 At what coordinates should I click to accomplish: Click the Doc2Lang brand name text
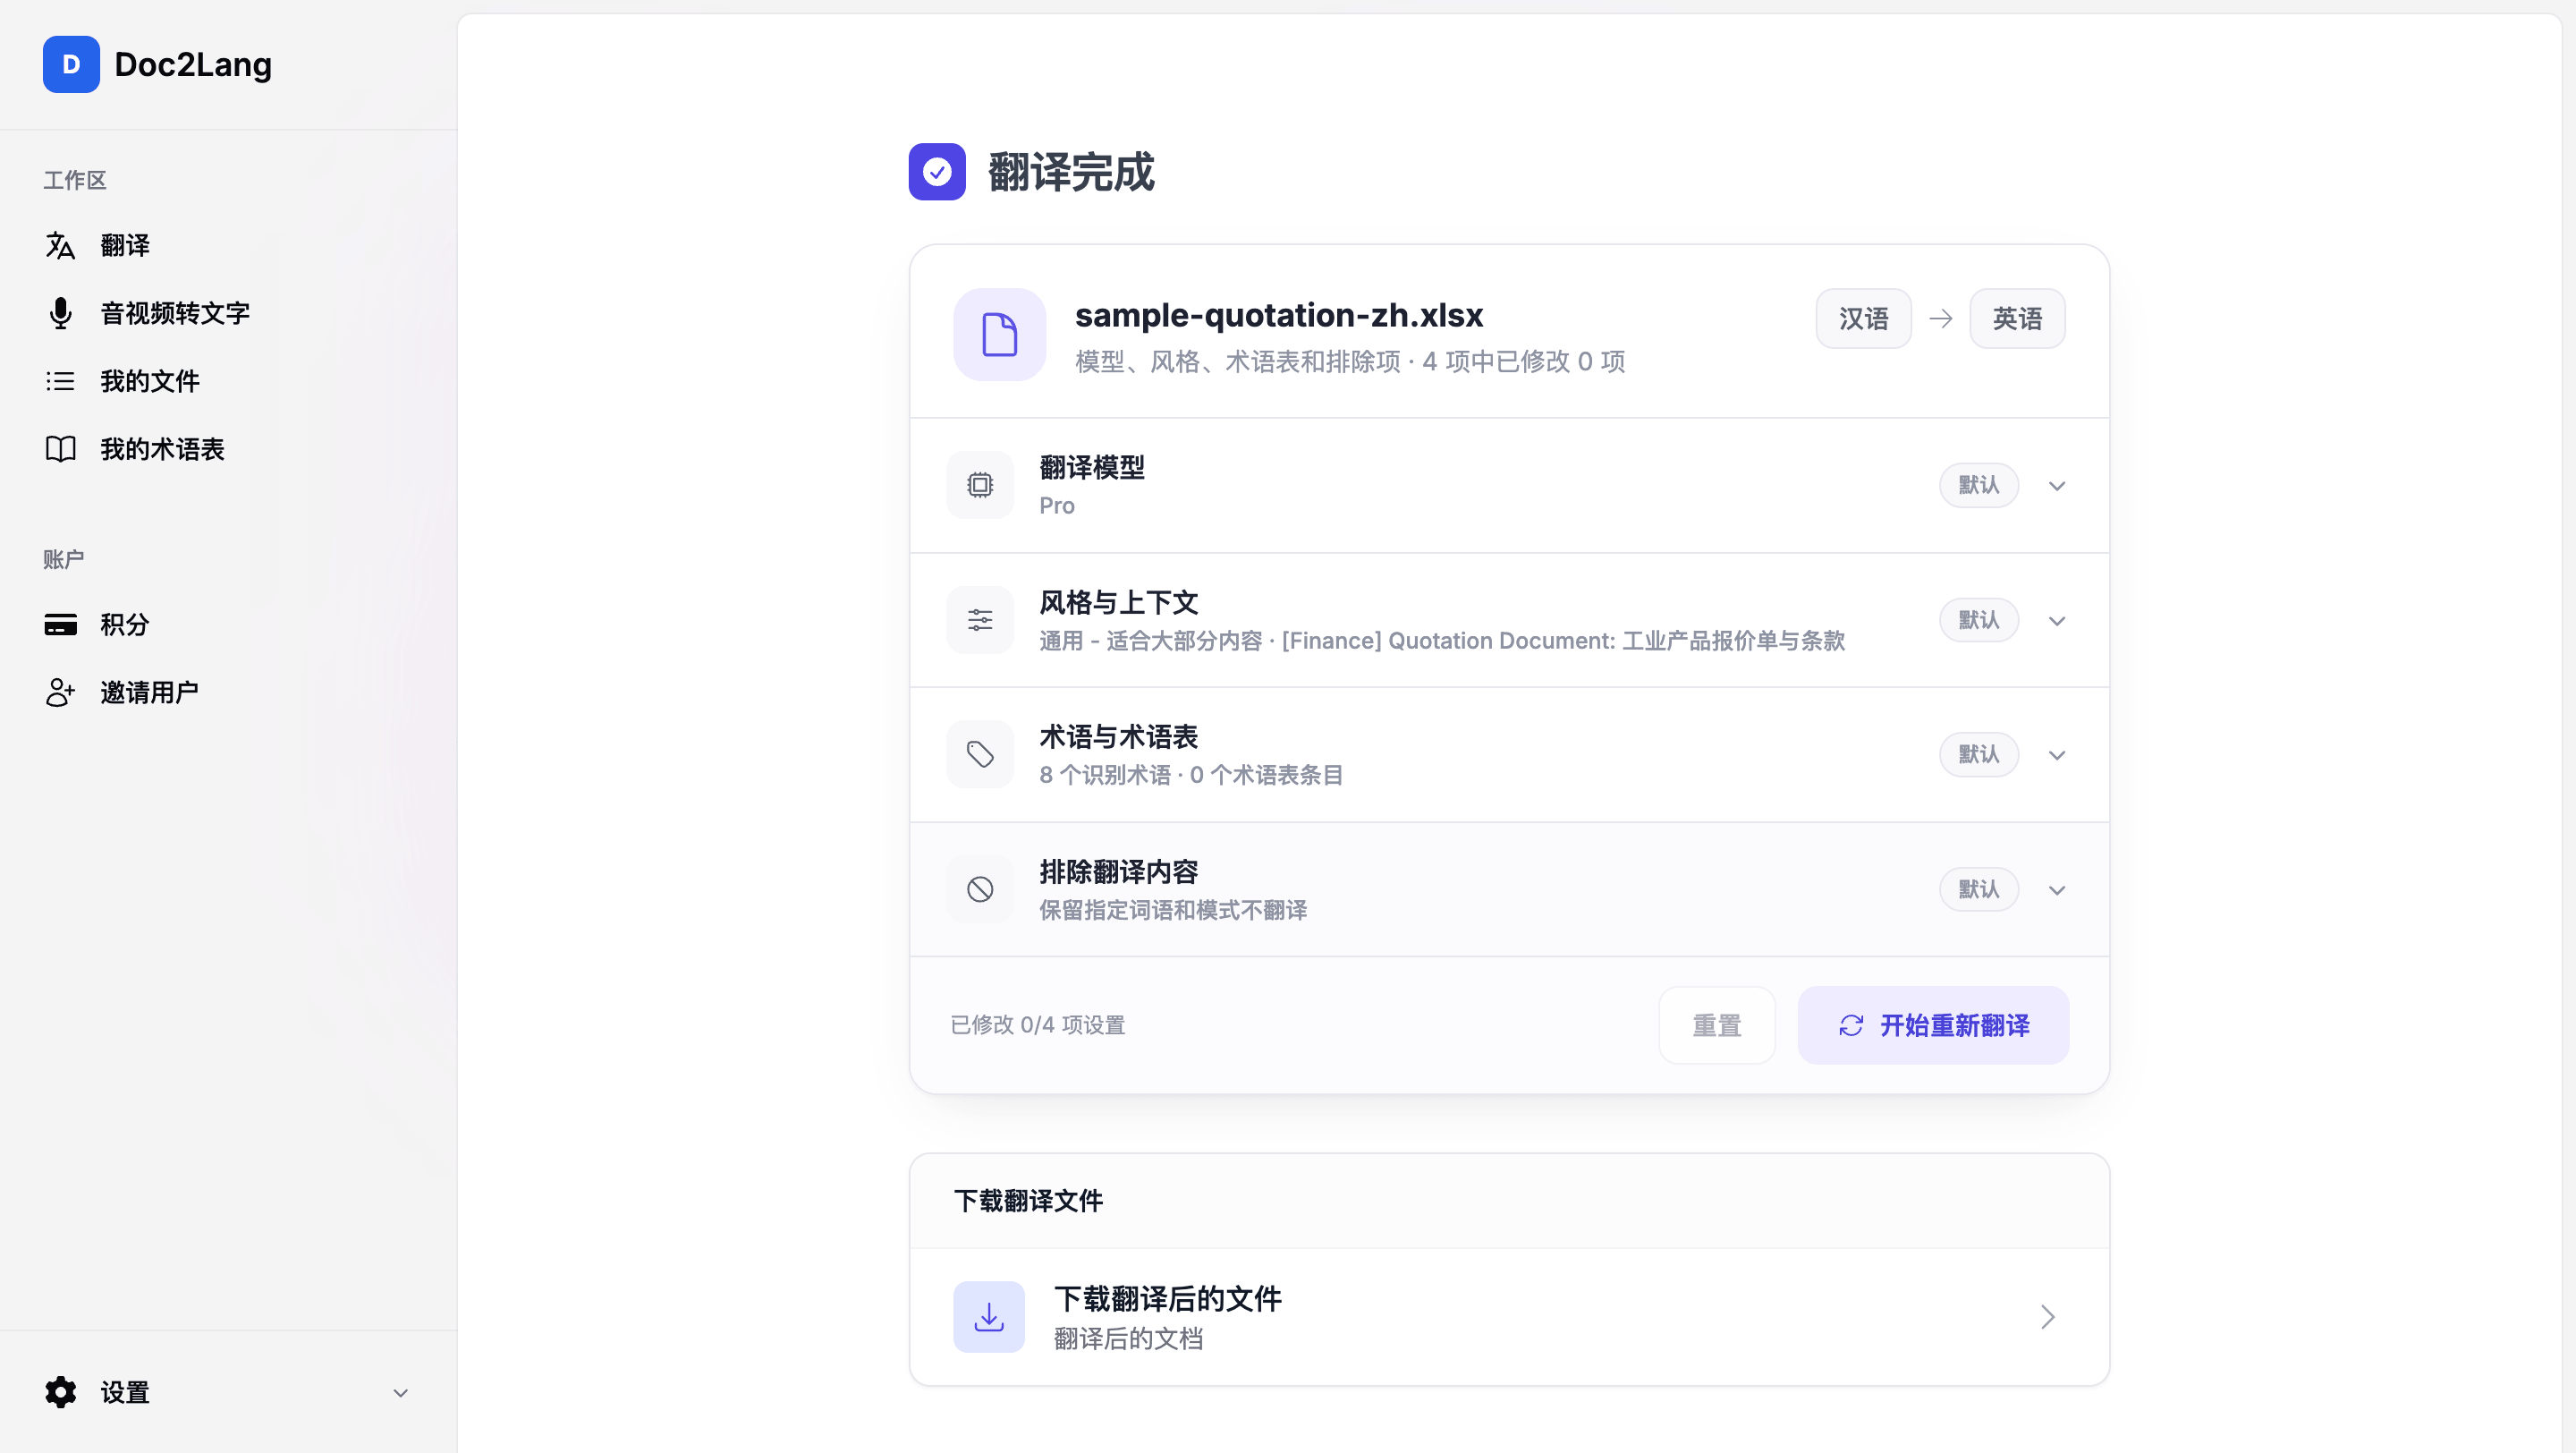tap(193, 65)
